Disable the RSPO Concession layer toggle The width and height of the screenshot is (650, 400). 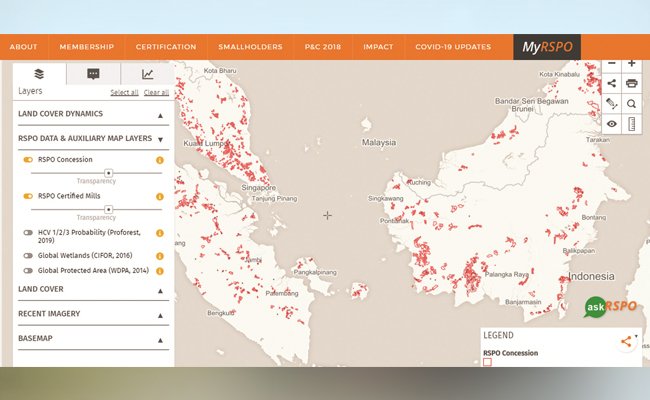click(x=28, y=160)
